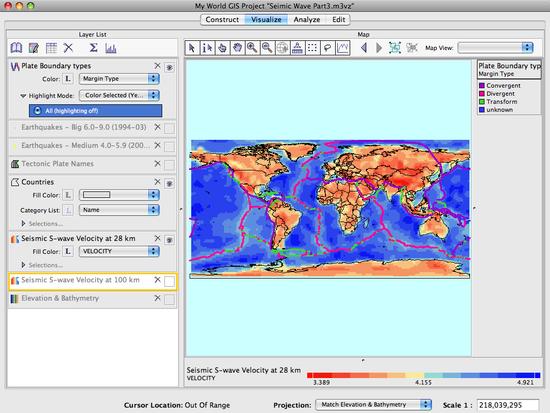Show the Earthquakes Big 6.0-9.0 layer
Screen dimensions: 550x413
click(x=169, y=128)
